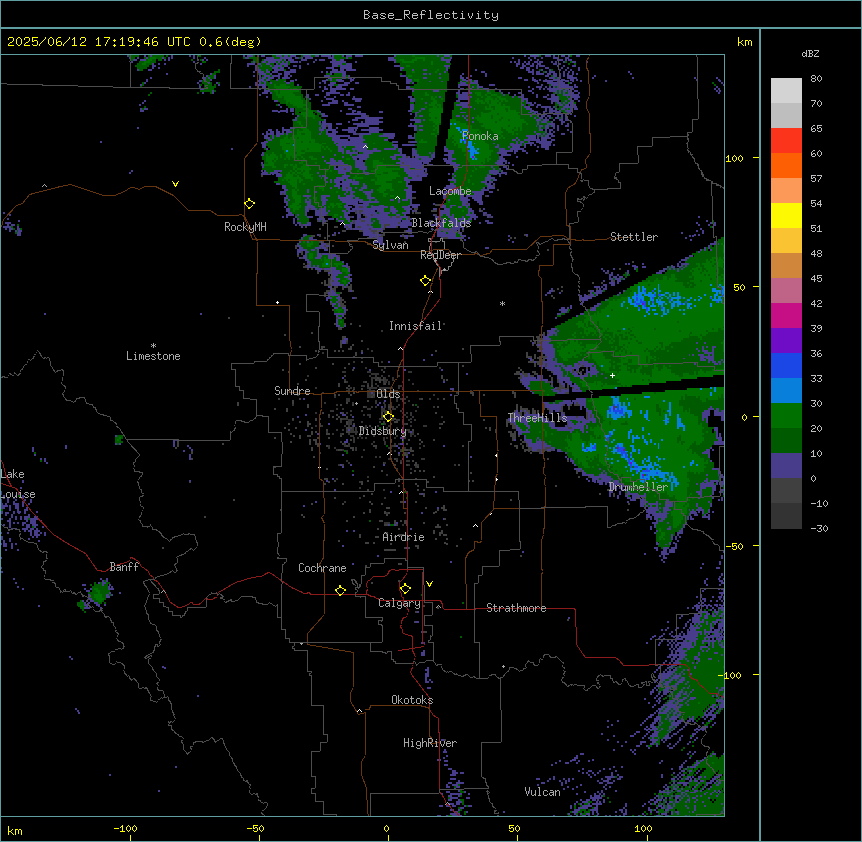Click the Sundre label
The width and height of the screenshot is (862, 842).
click(292, 391)
